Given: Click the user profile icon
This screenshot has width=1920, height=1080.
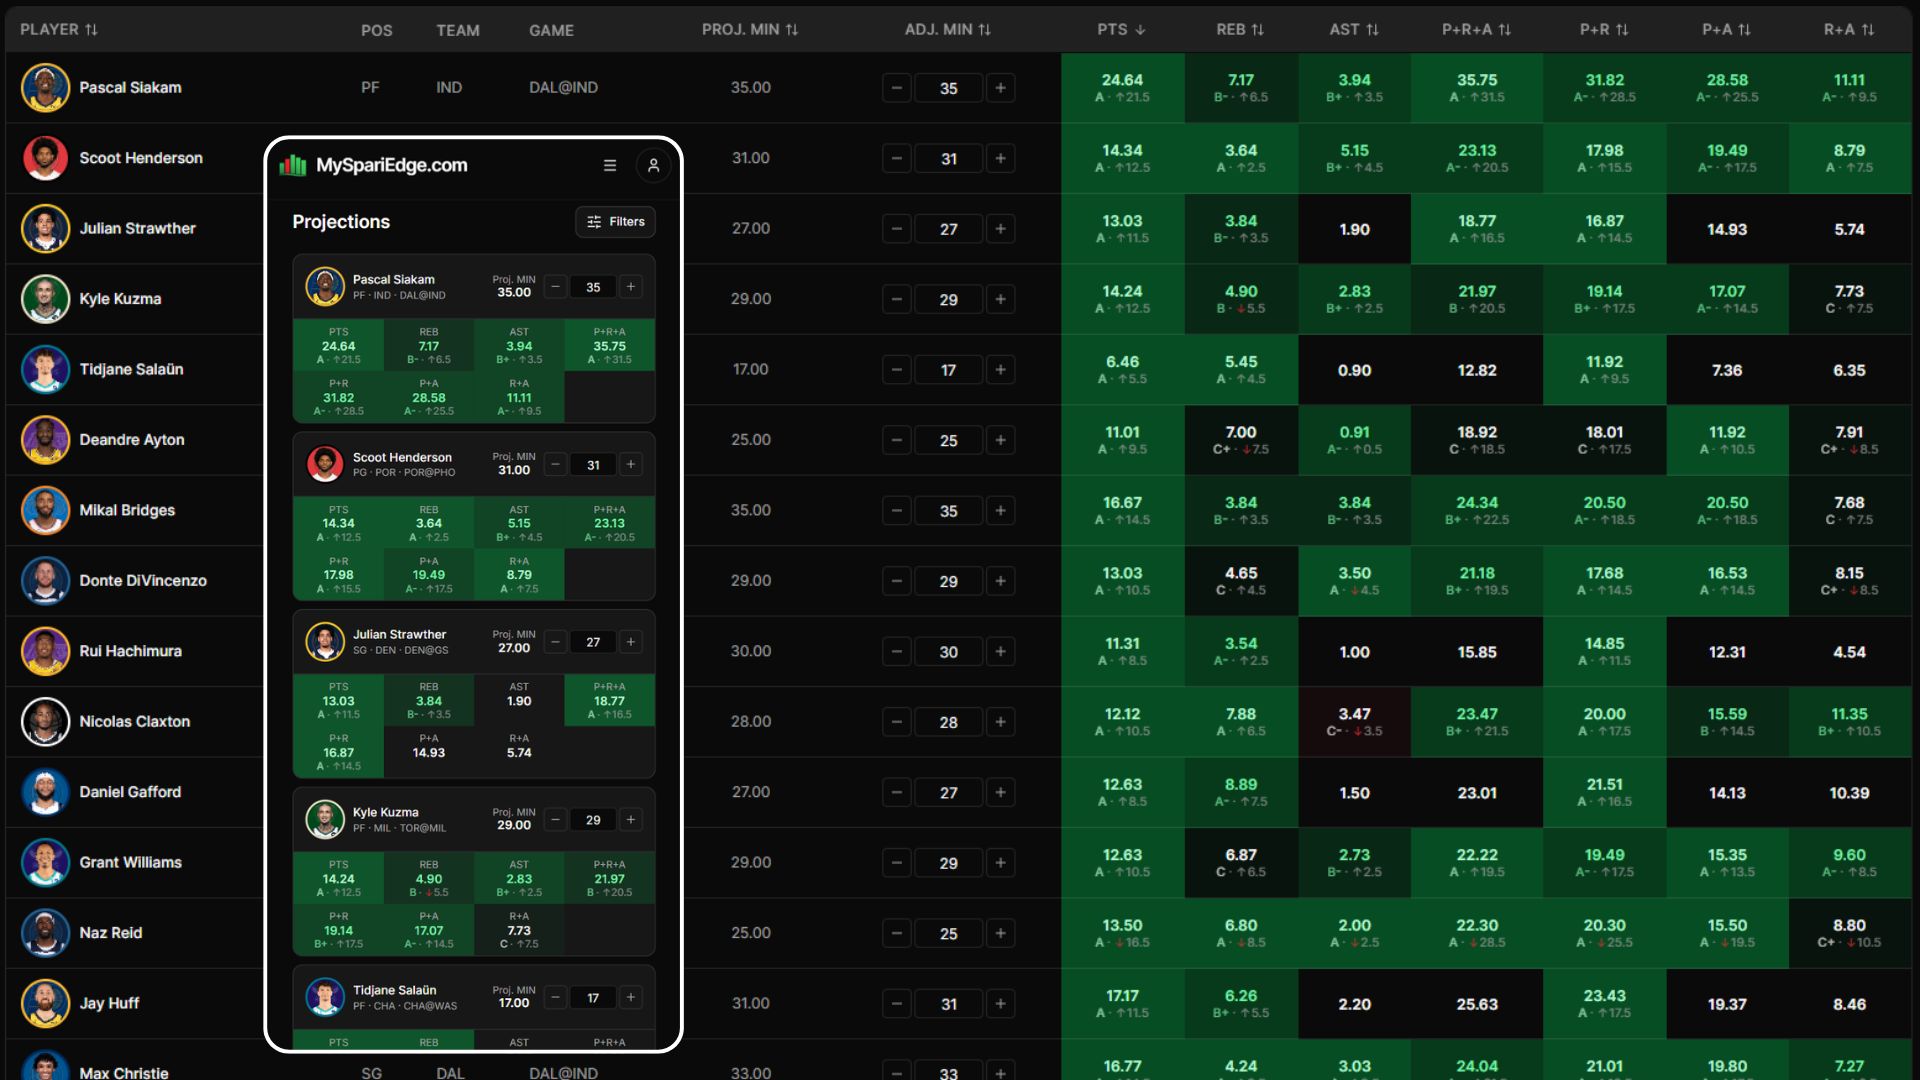Looking at the screenshot, I should coord(653,166).
